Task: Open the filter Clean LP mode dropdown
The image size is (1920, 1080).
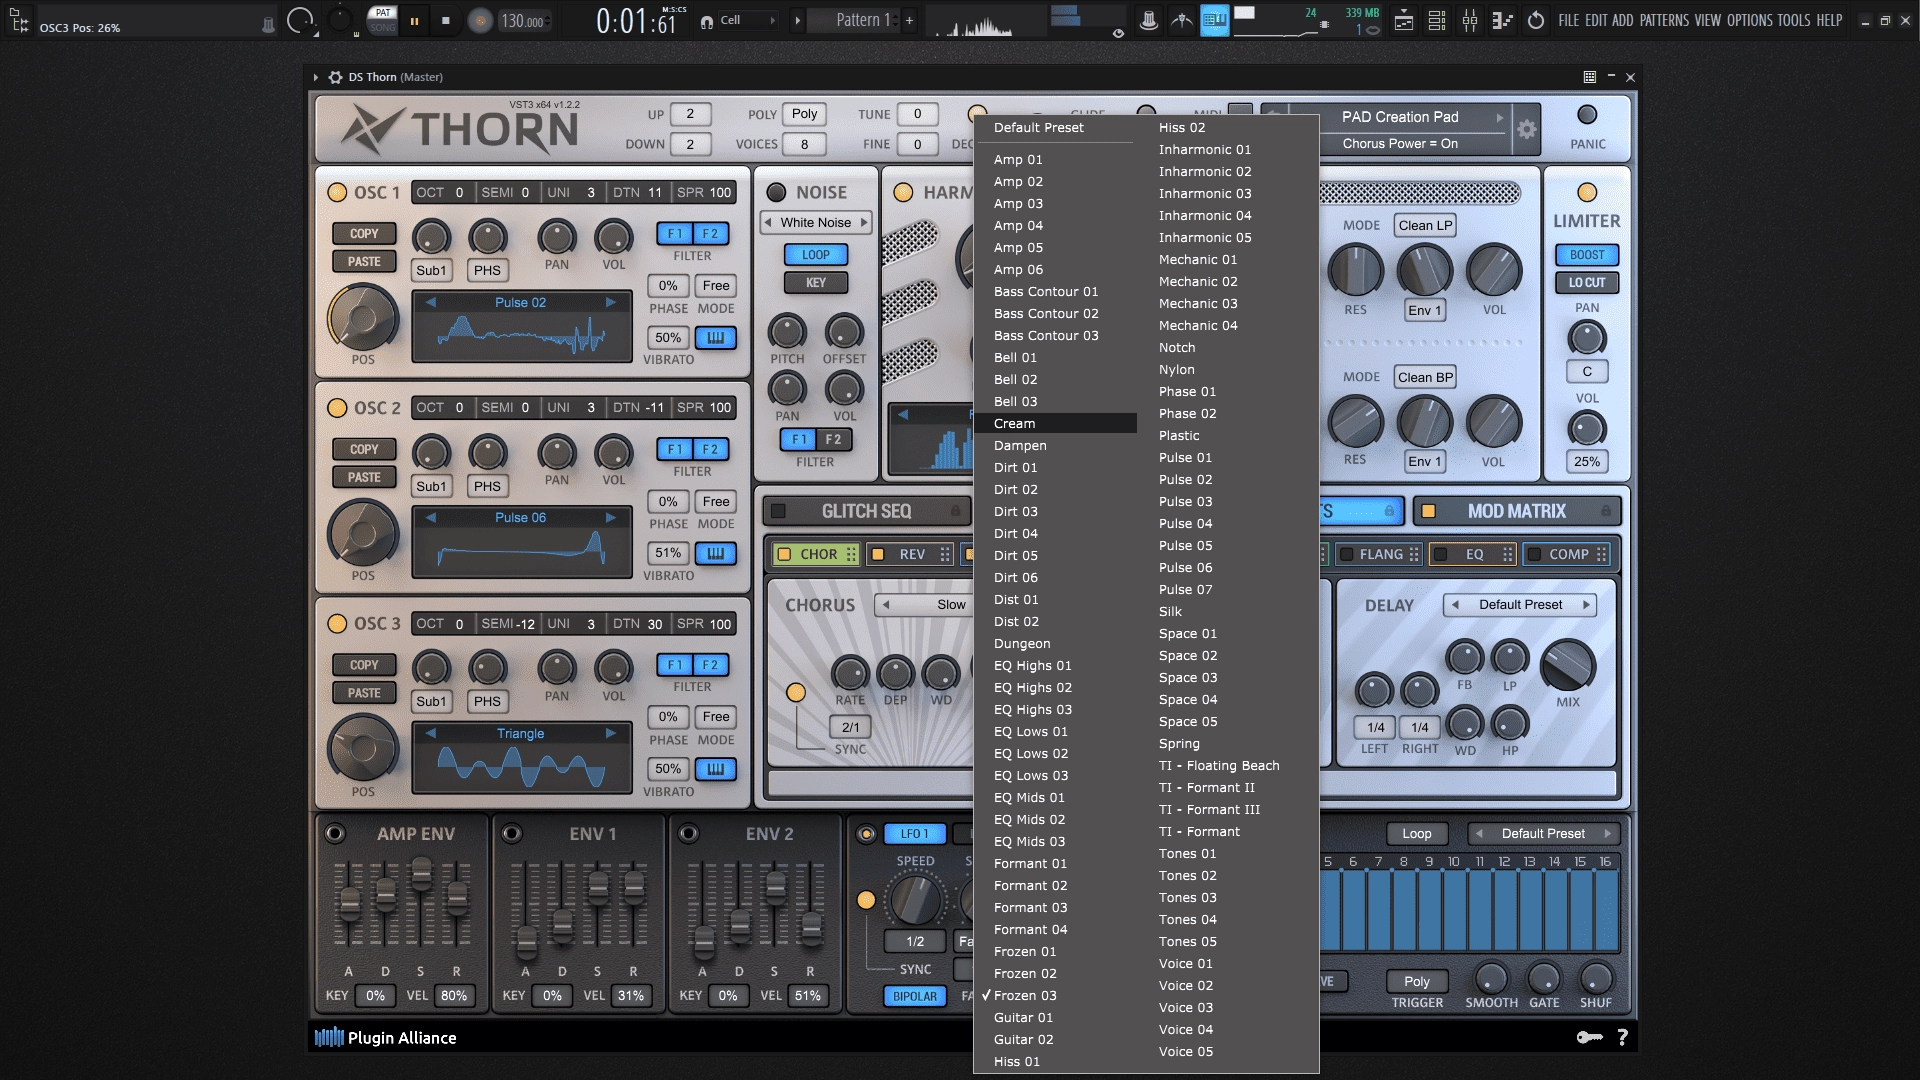Action: [x=1425, y=226]
